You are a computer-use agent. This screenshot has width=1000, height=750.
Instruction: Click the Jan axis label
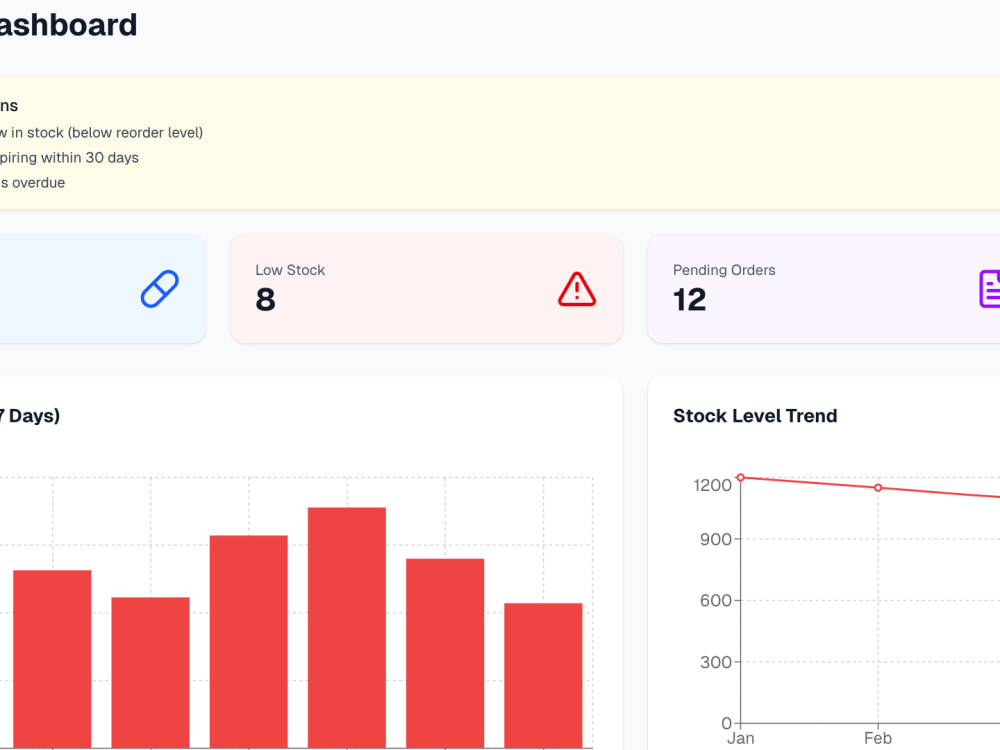point(740,739)
